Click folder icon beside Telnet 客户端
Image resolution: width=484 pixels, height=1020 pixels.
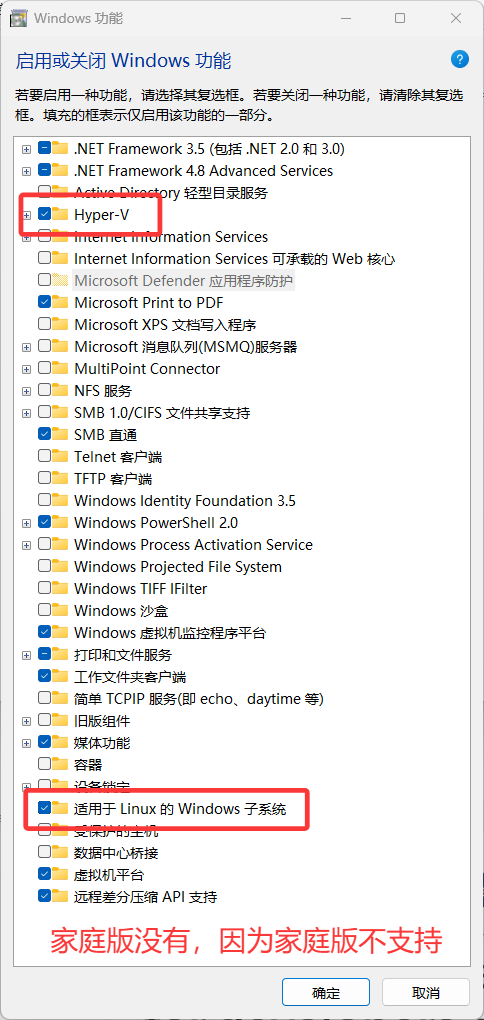click(60, 456)
